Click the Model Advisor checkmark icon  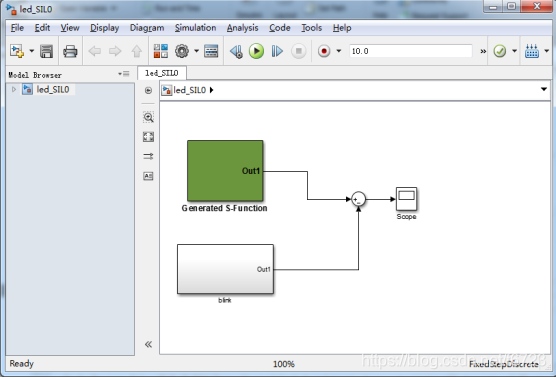point(500,51)
